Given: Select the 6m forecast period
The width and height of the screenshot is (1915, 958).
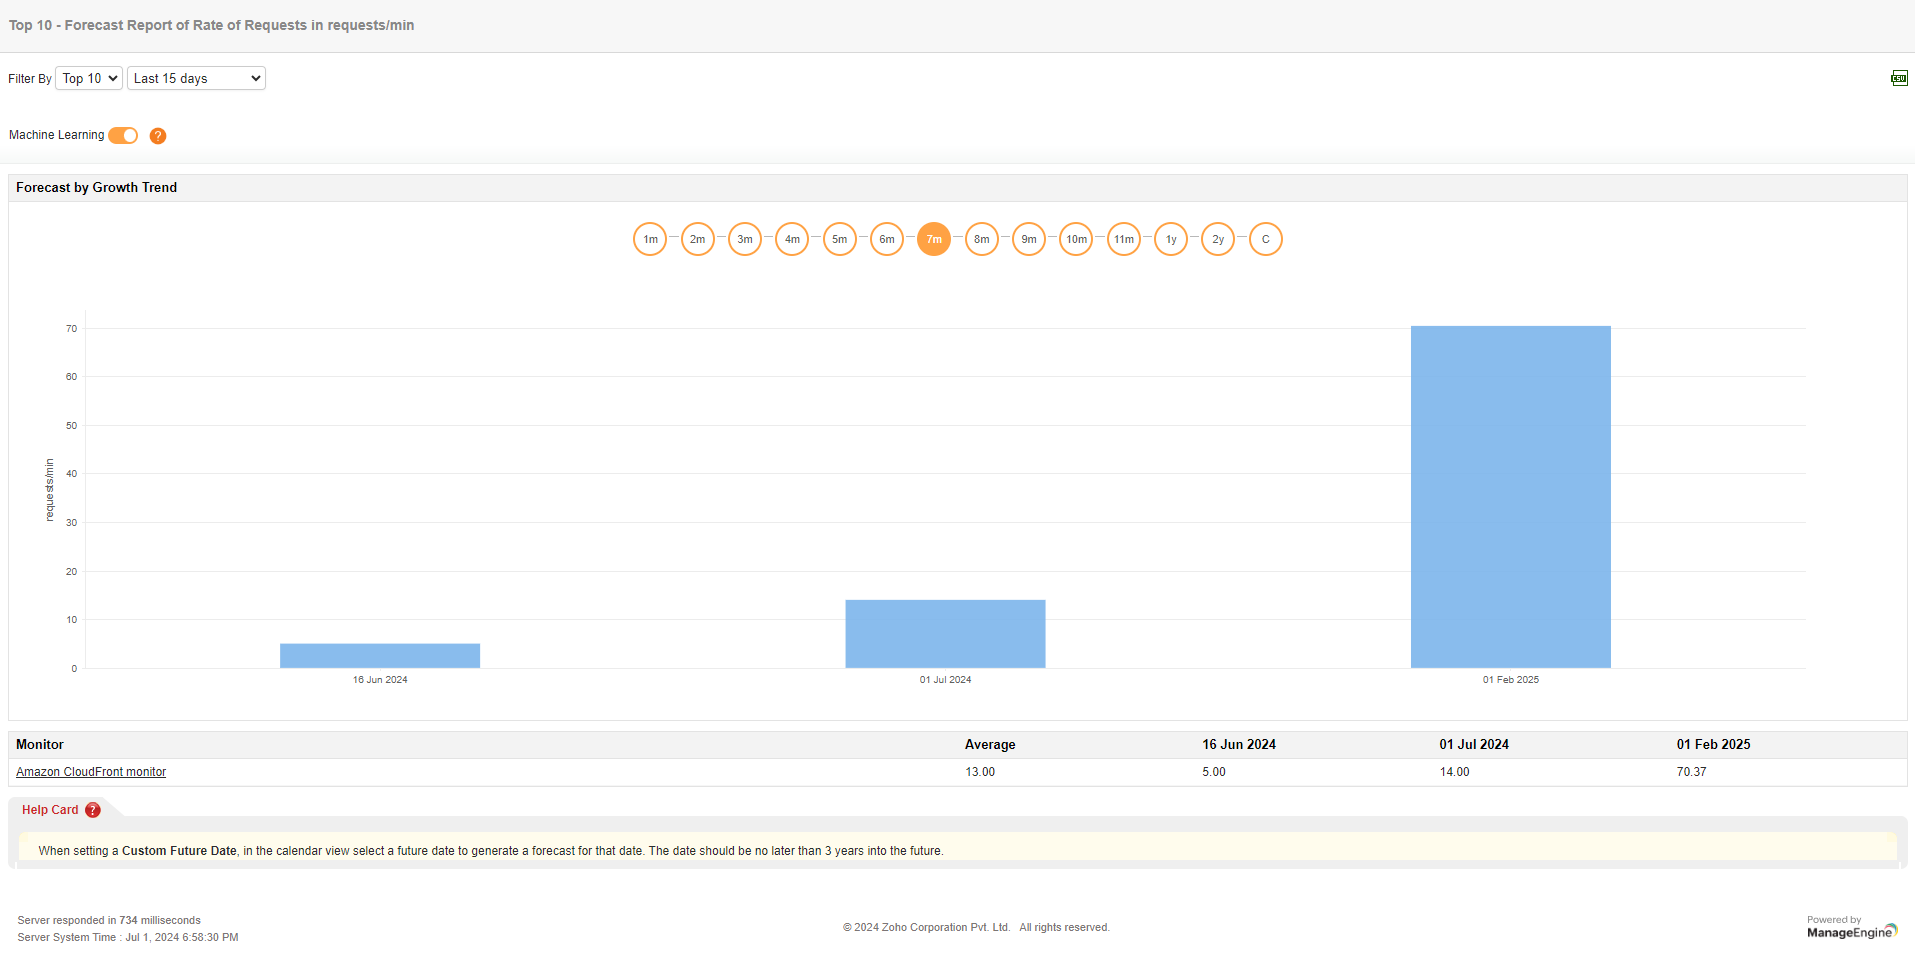Looking at the screenshot, I should (x=886, y=239).
